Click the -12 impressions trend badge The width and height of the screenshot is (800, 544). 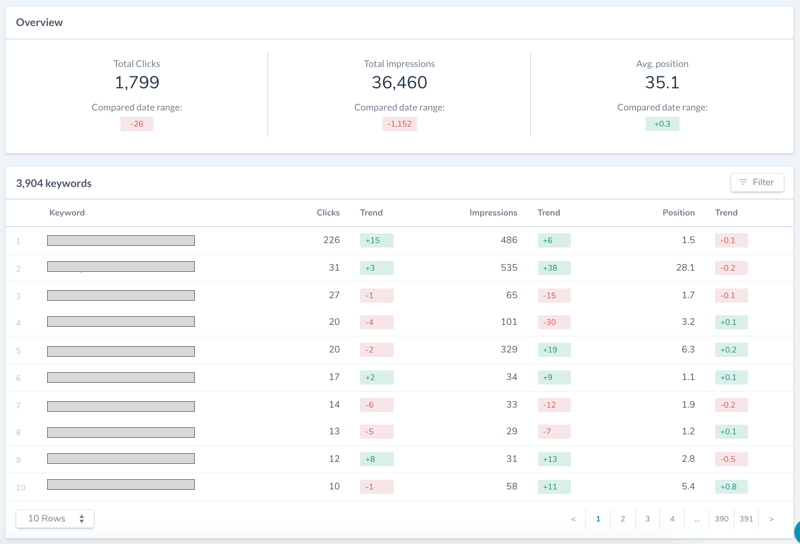[x=554, y=405]
